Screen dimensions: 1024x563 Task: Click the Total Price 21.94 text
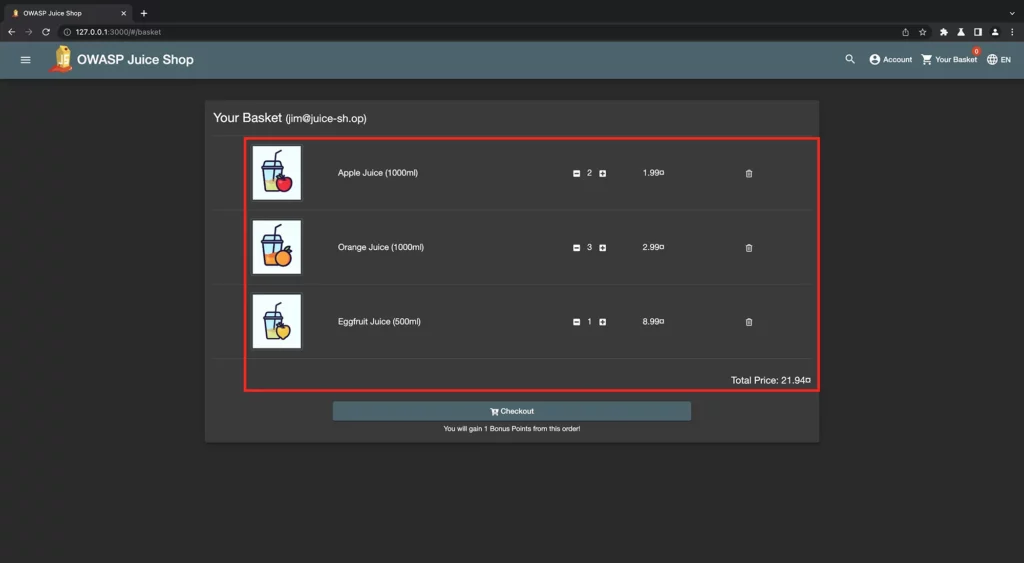coord(771,380)
